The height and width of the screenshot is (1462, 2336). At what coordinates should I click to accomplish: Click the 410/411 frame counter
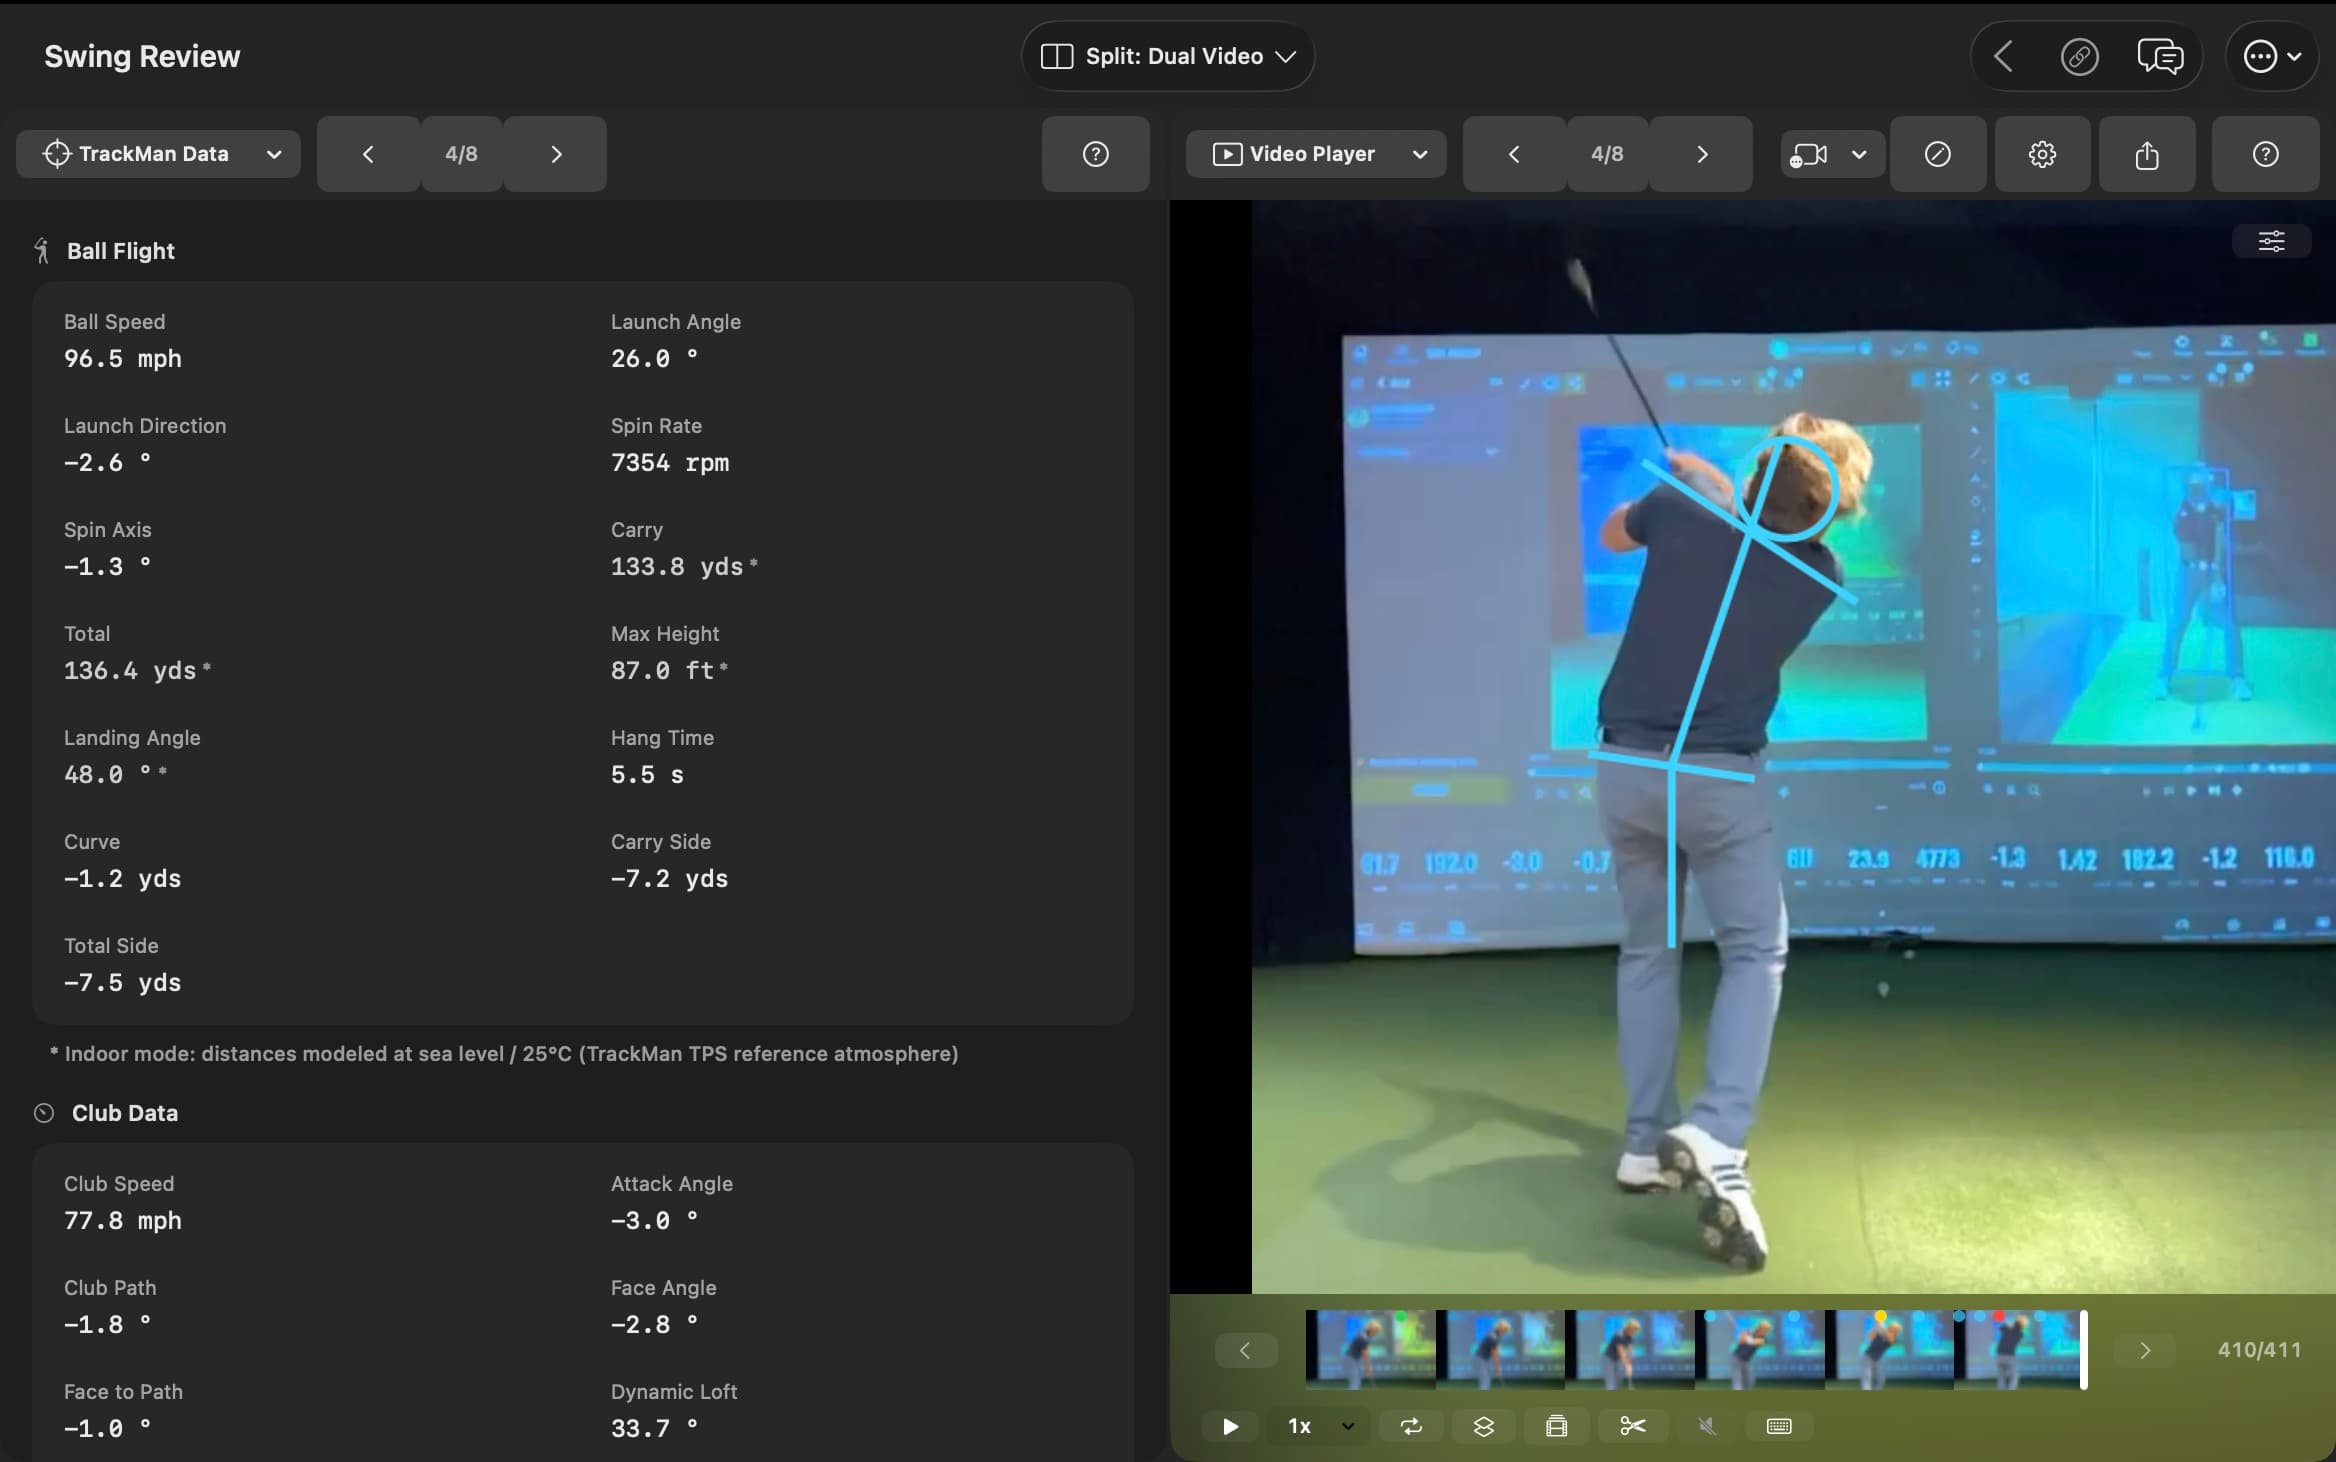[x=2259, y=1350]
